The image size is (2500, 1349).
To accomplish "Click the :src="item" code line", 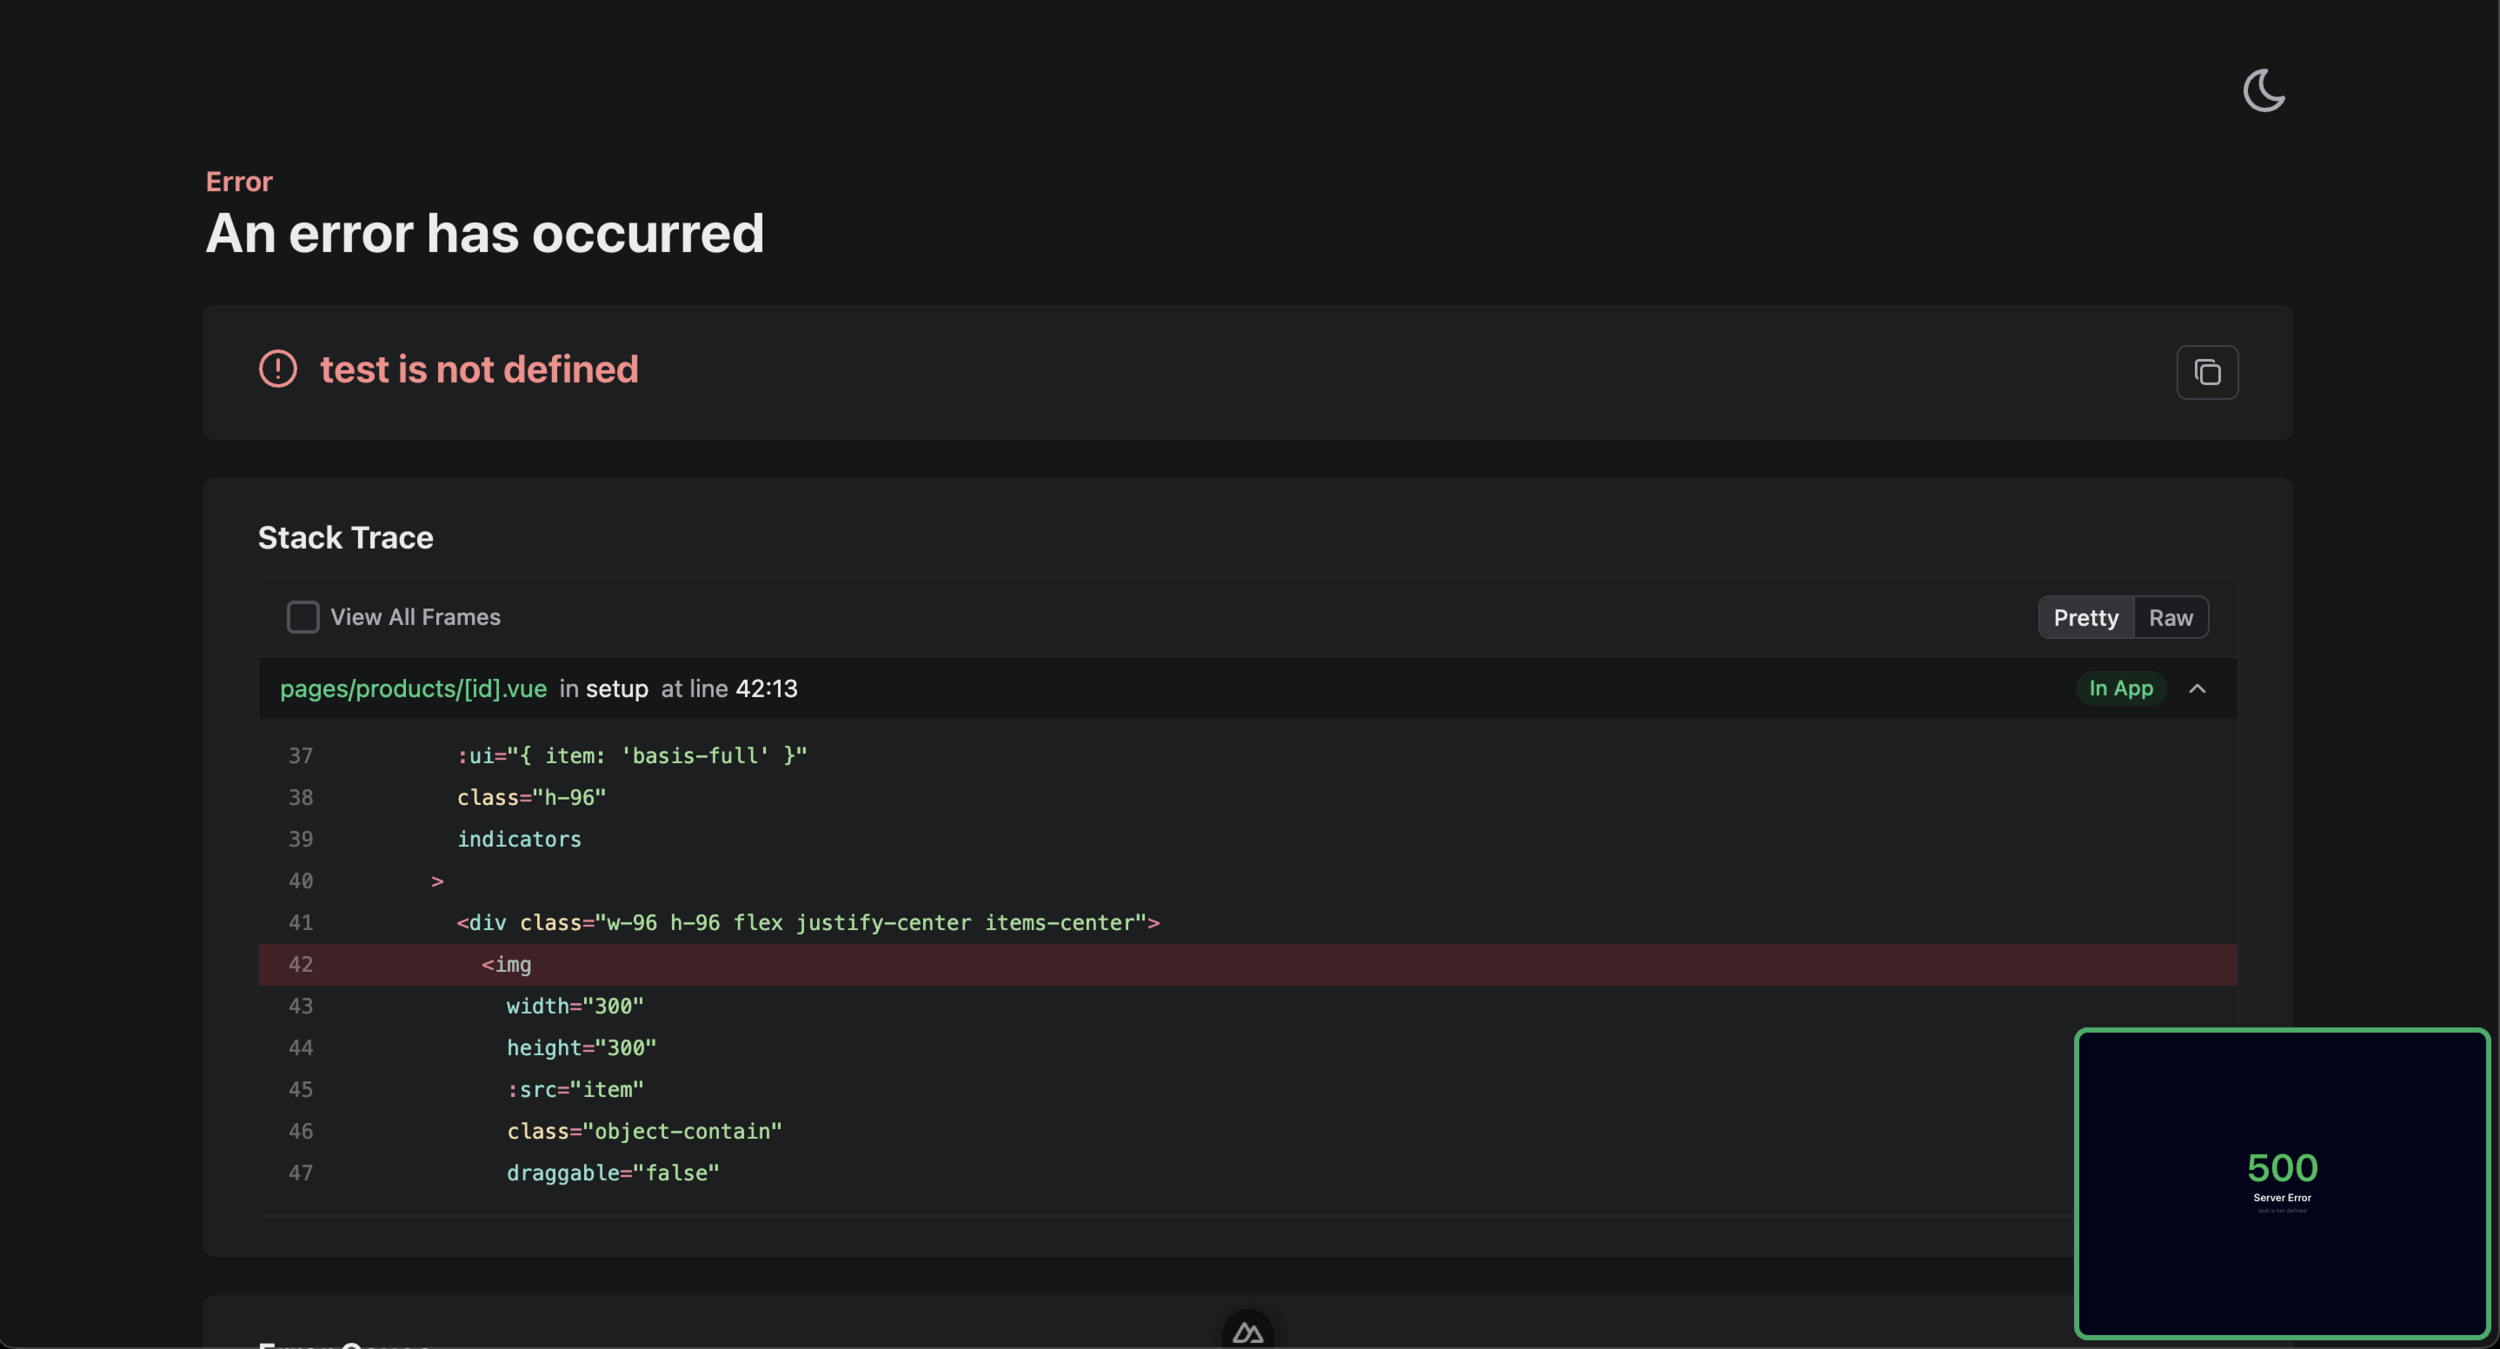I will 575,1090.
